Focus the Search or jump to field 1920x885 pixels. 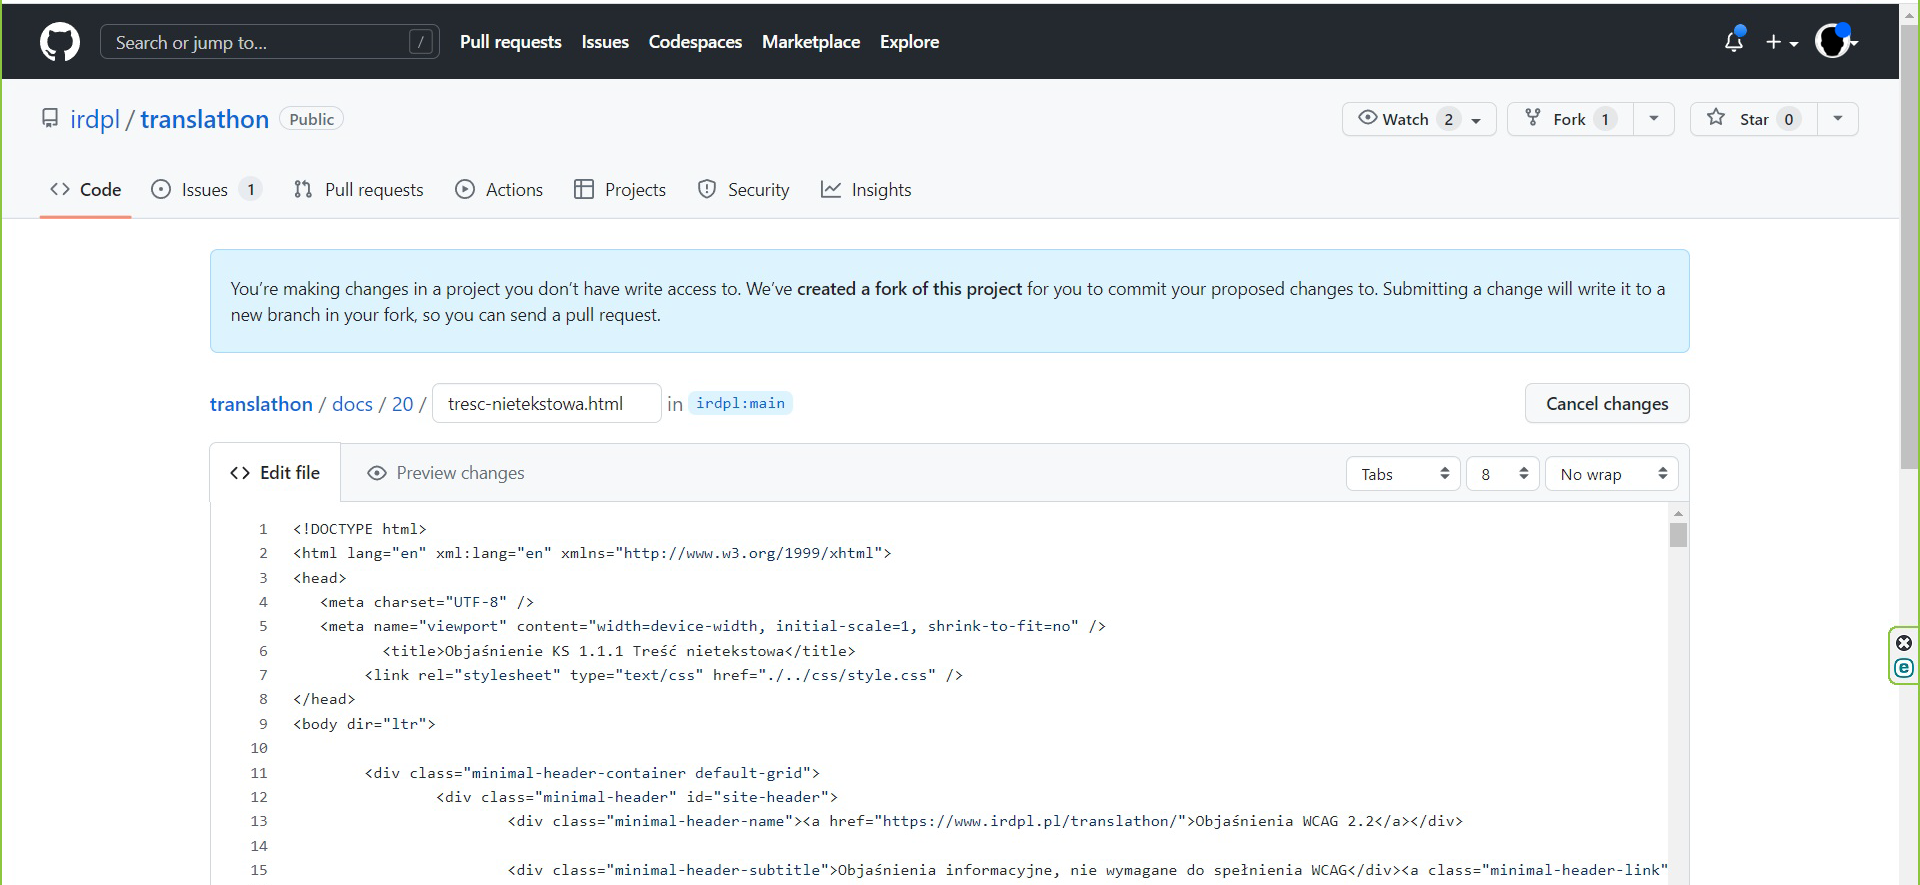pos(270,42)
